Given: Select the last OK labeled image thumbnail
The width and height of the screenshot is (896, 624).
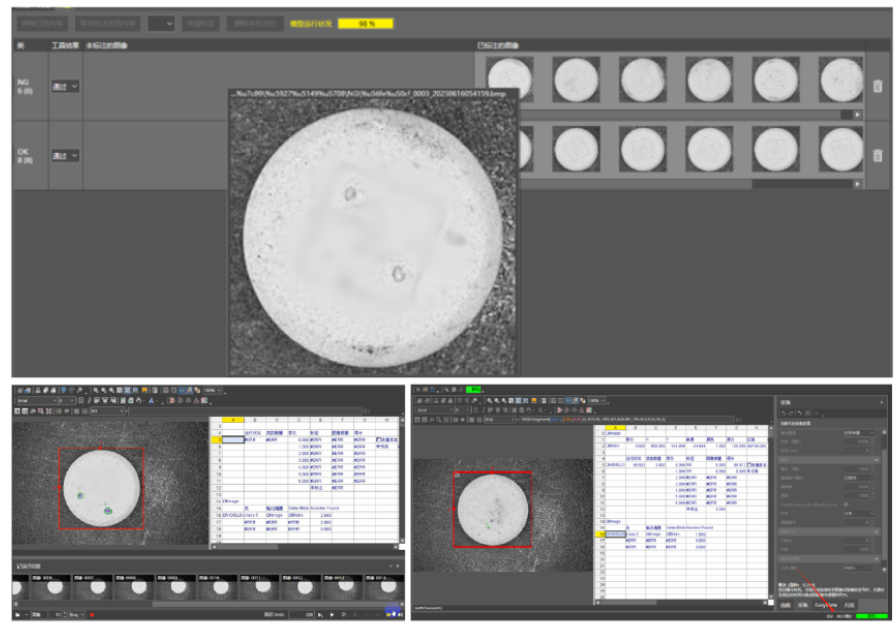Looking at the screenshot, I should [841, 148].
